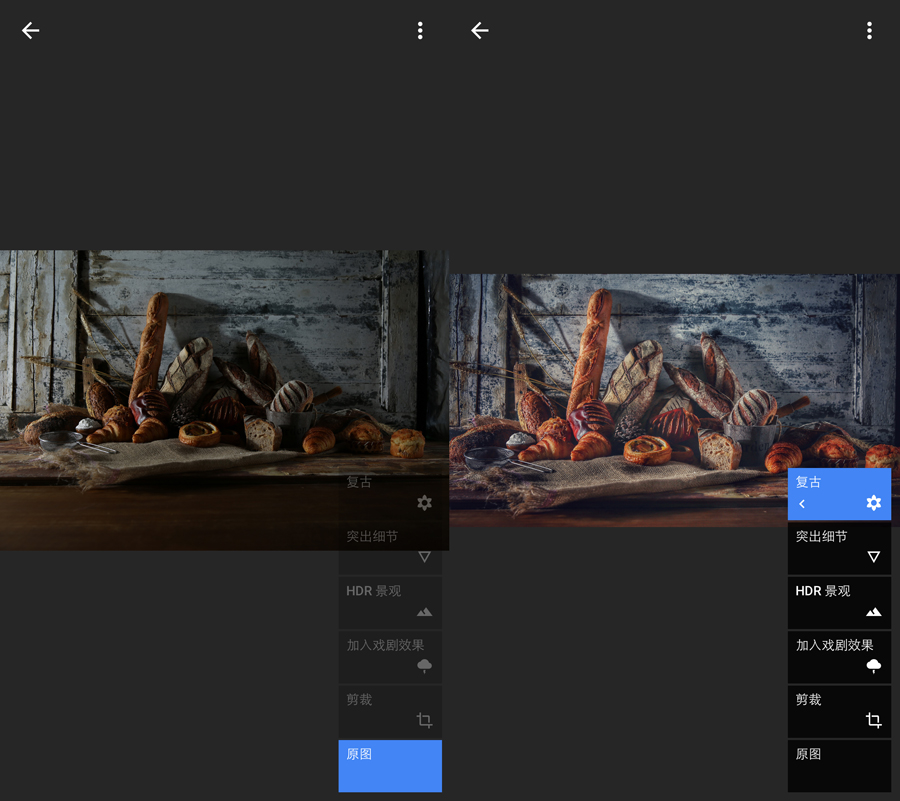
Task: Click the triangle icon on right 突出细节 step
Action: pos(873,557)
